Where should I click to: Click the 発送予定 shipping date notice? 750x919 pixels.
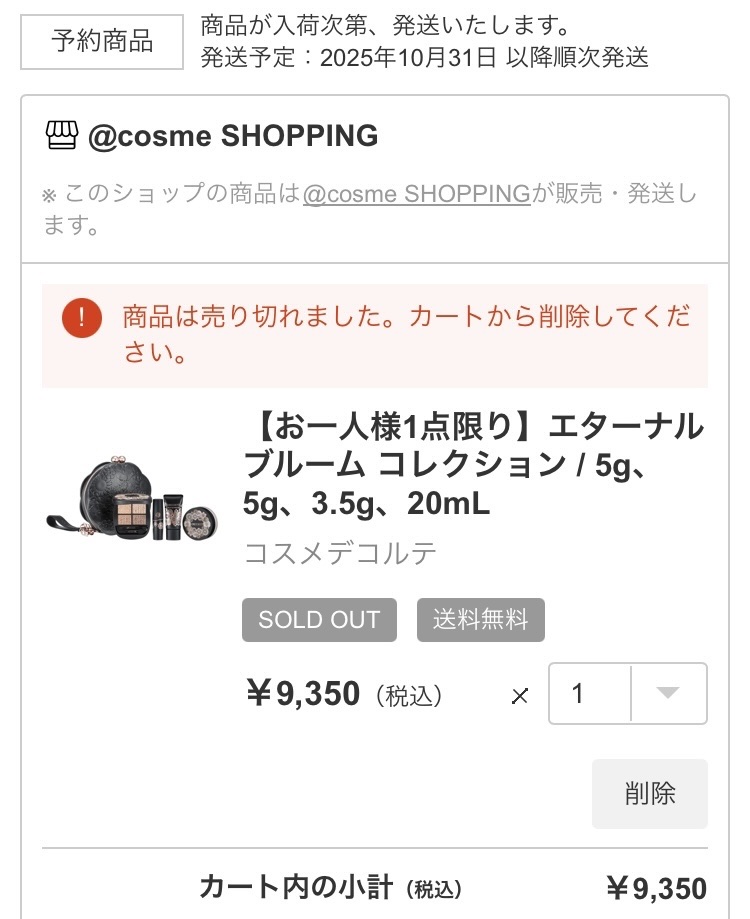point(424,59)
